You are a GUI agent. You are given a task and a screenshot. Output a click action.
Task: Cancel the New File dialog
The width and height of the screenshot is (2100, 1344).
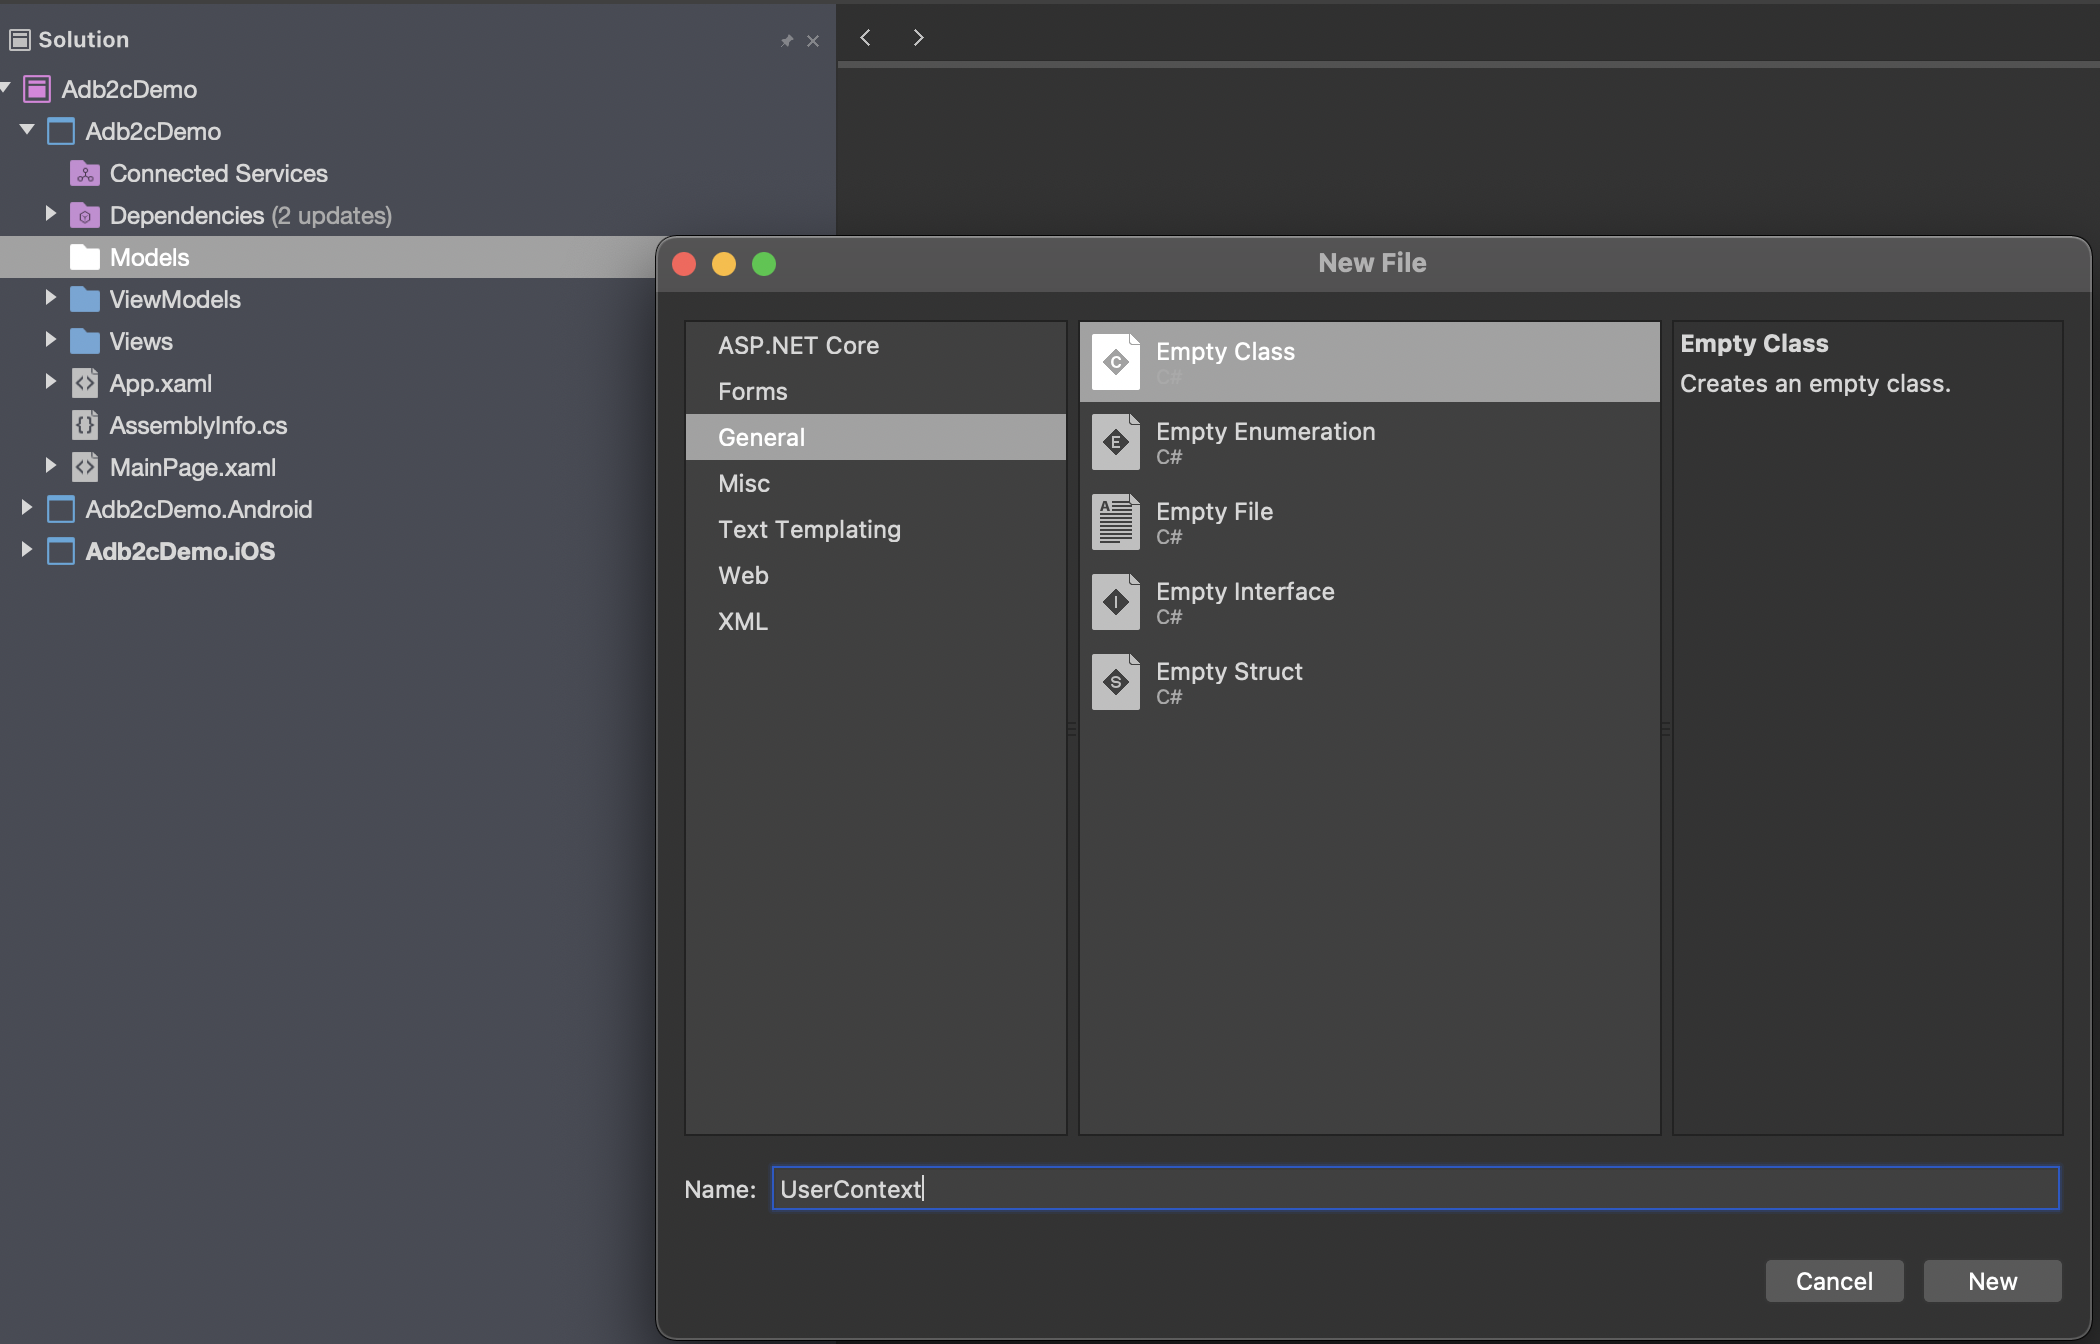1833,1281
